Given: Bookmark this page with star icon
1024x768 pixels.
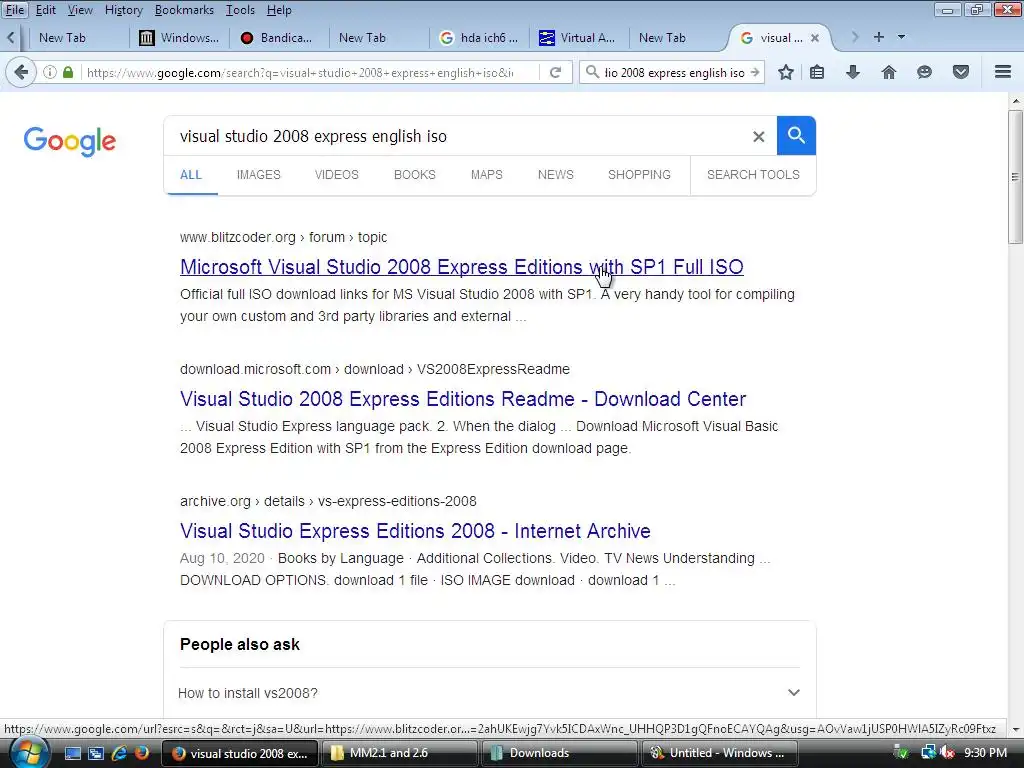Looking at the screenshot, I should tap(786, 72).
